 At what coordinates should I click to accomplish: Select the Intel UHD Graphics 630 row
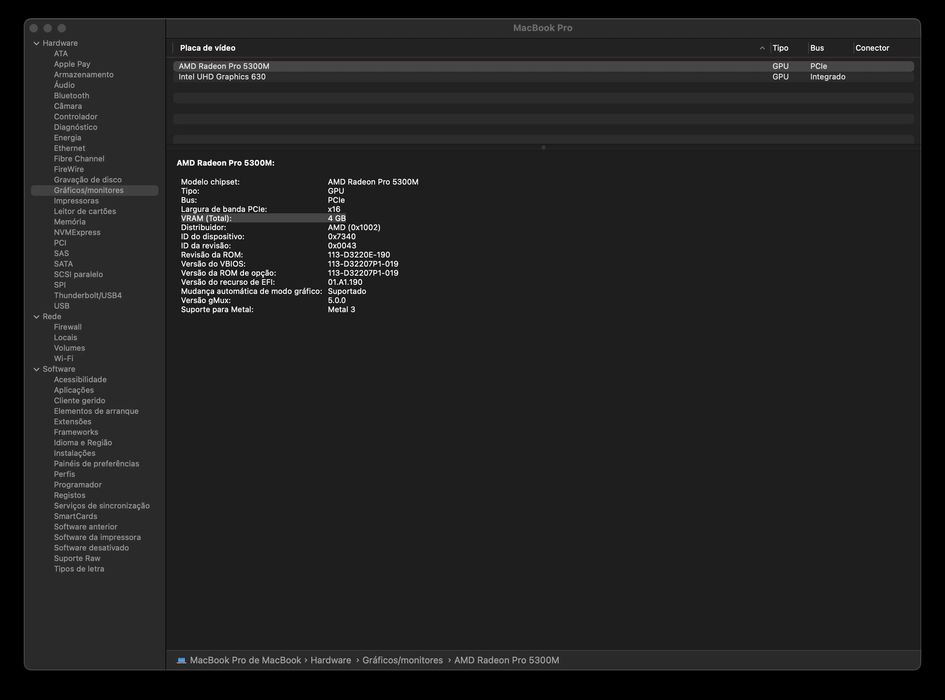pos(543,77)
